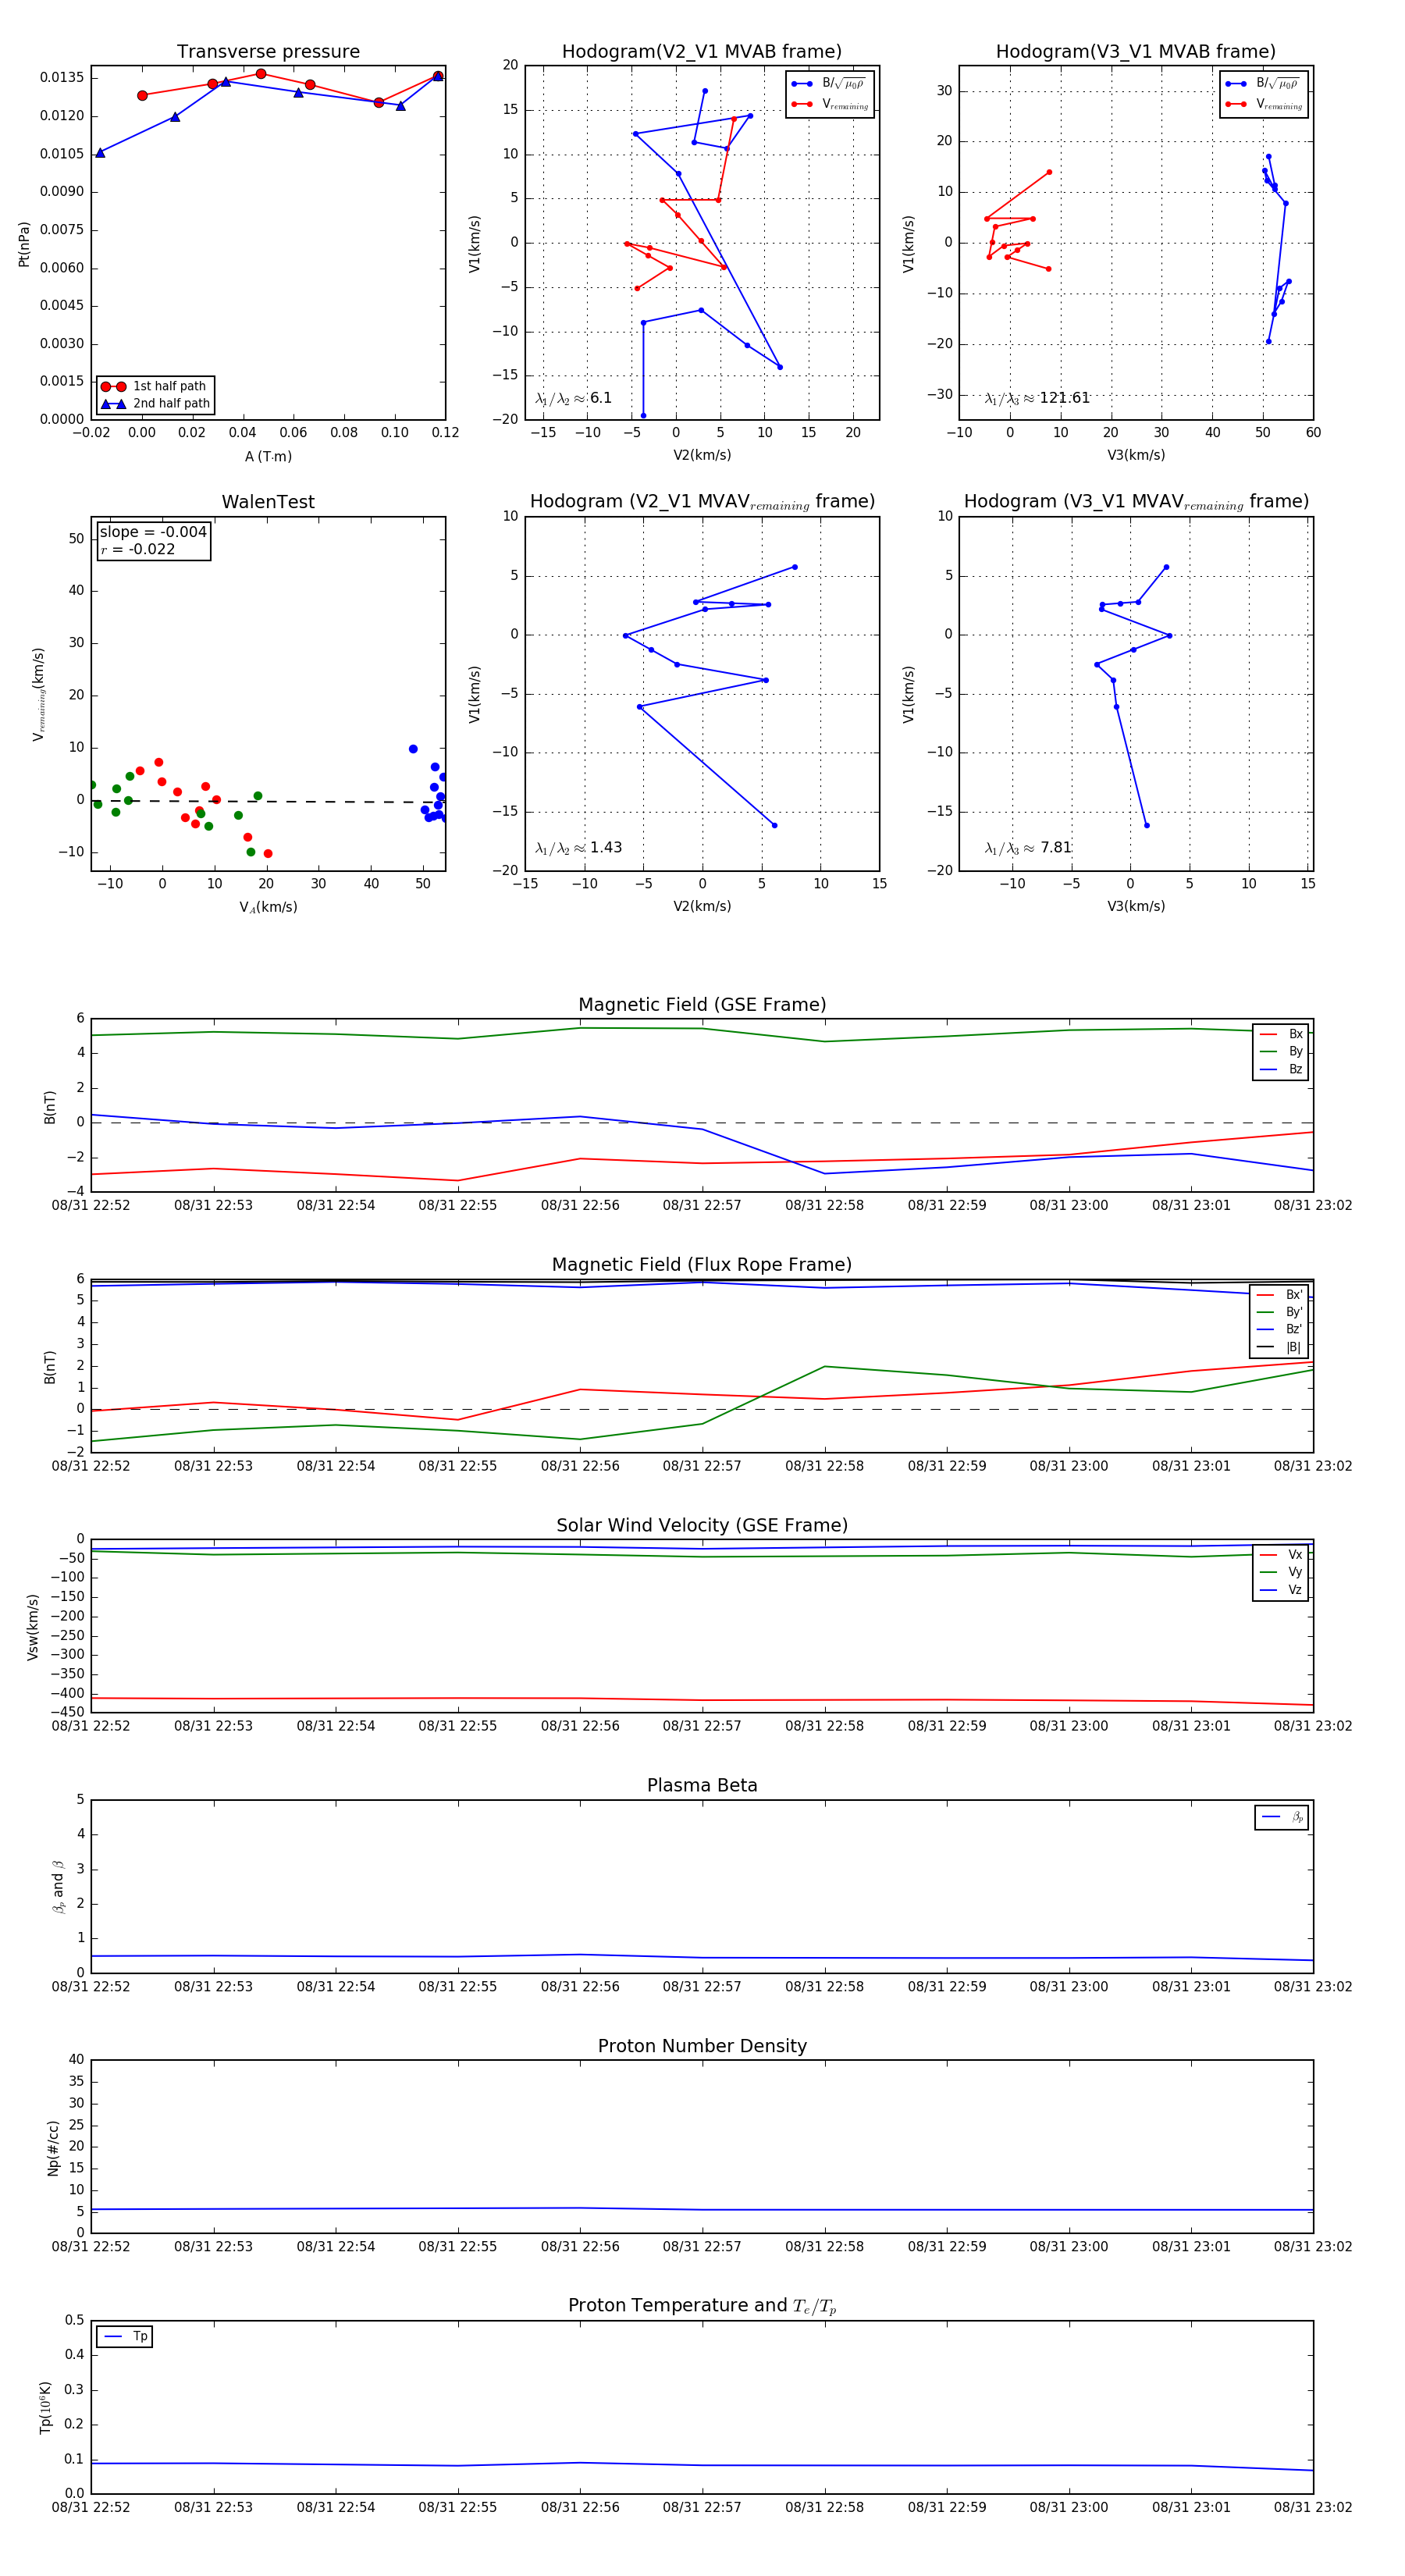Image resolution: width=1405 pixels, height=2576 pixels.
Task: Click the λ1/λ2 ≈ 1.43 annotation
Action: click(x=578, y=848)
